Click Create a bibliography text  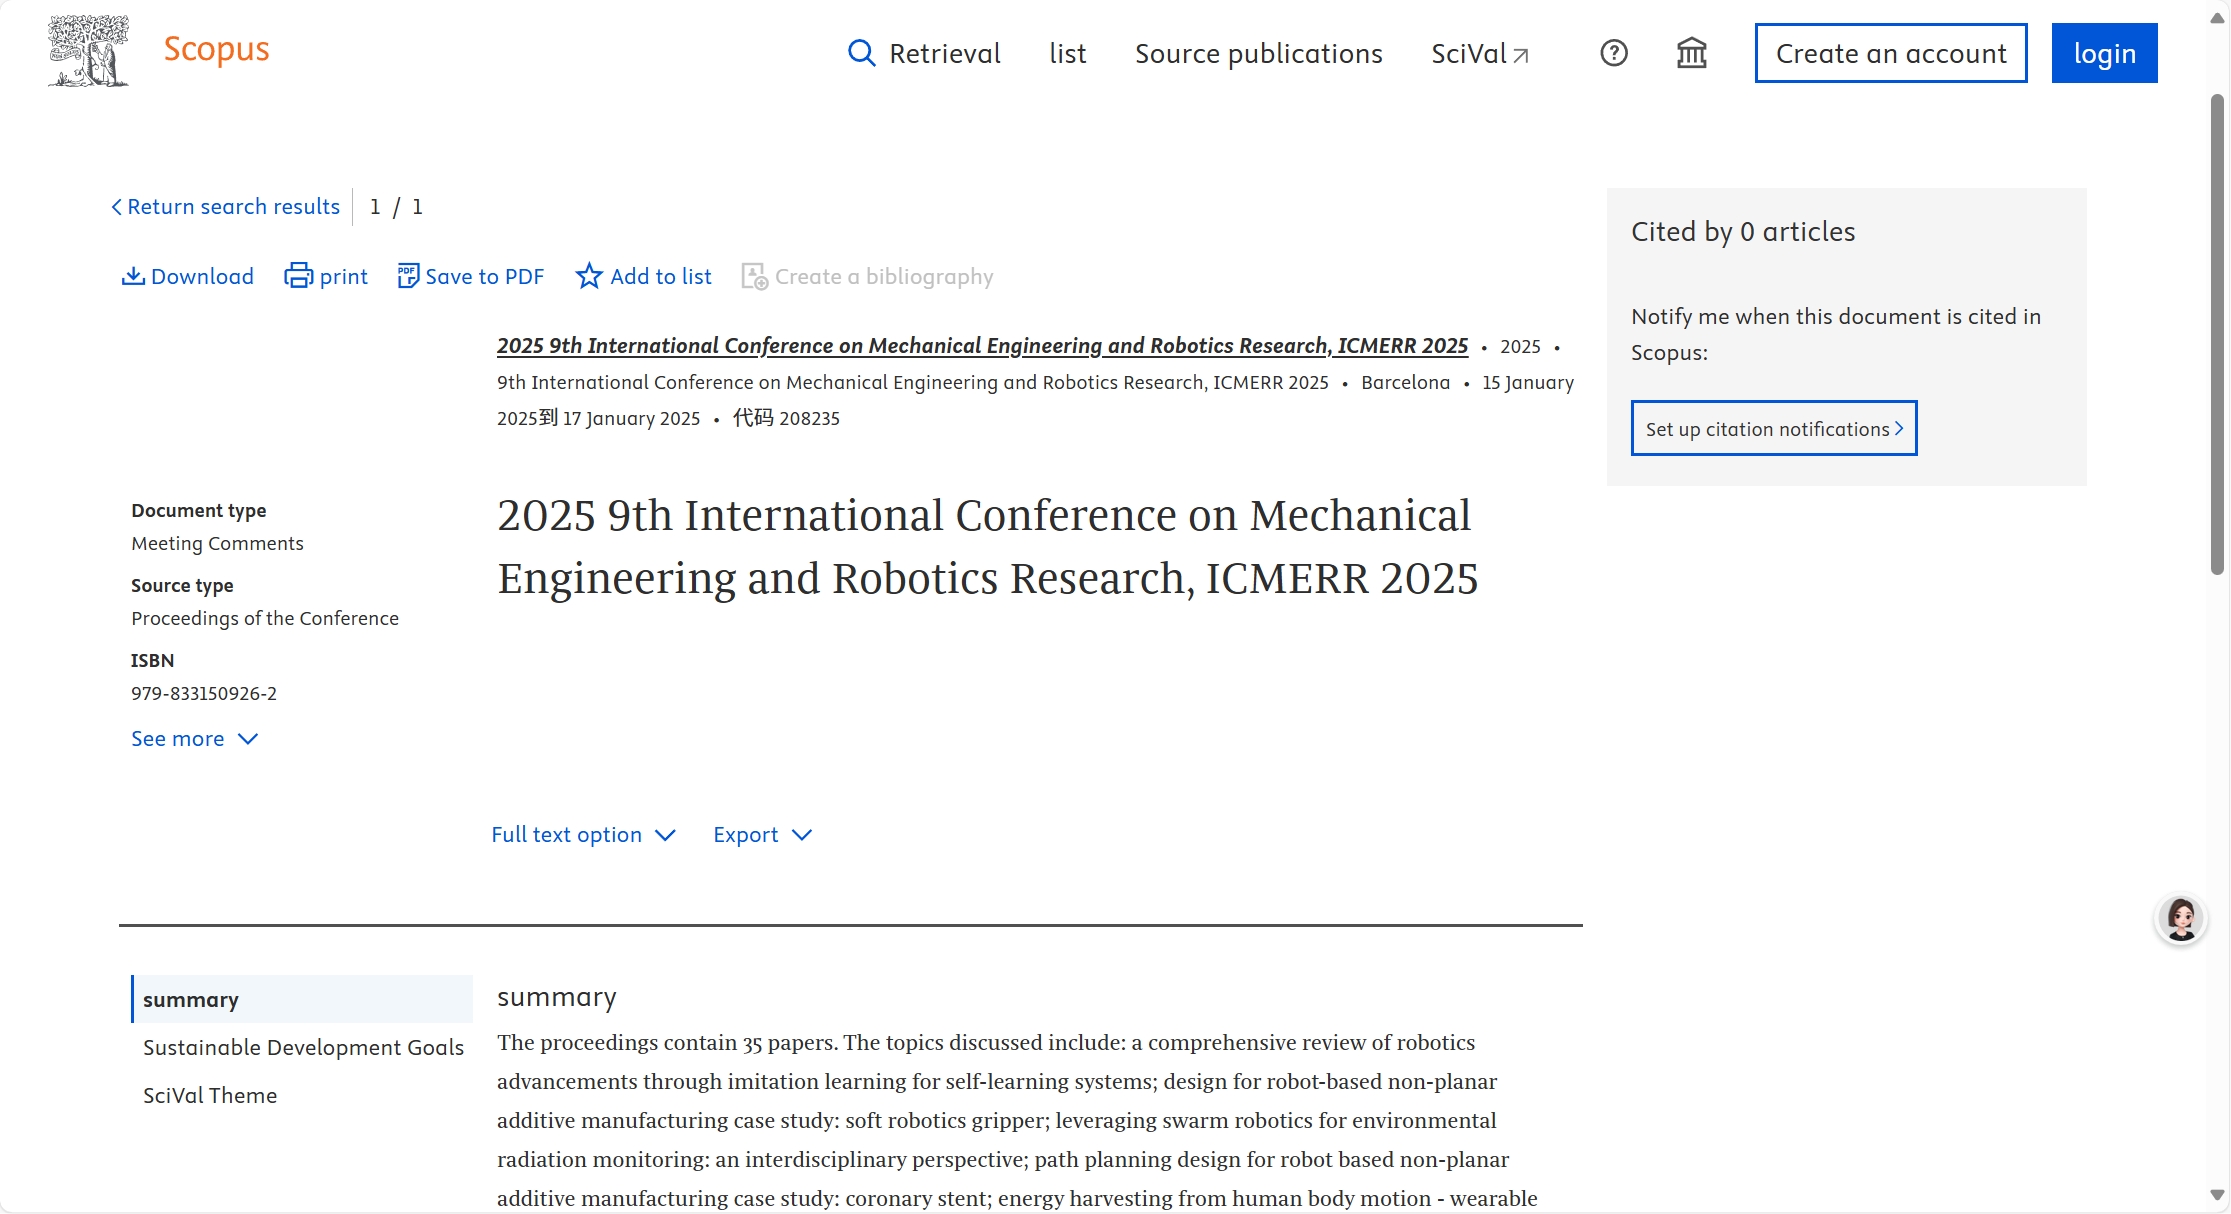[883, 277]
